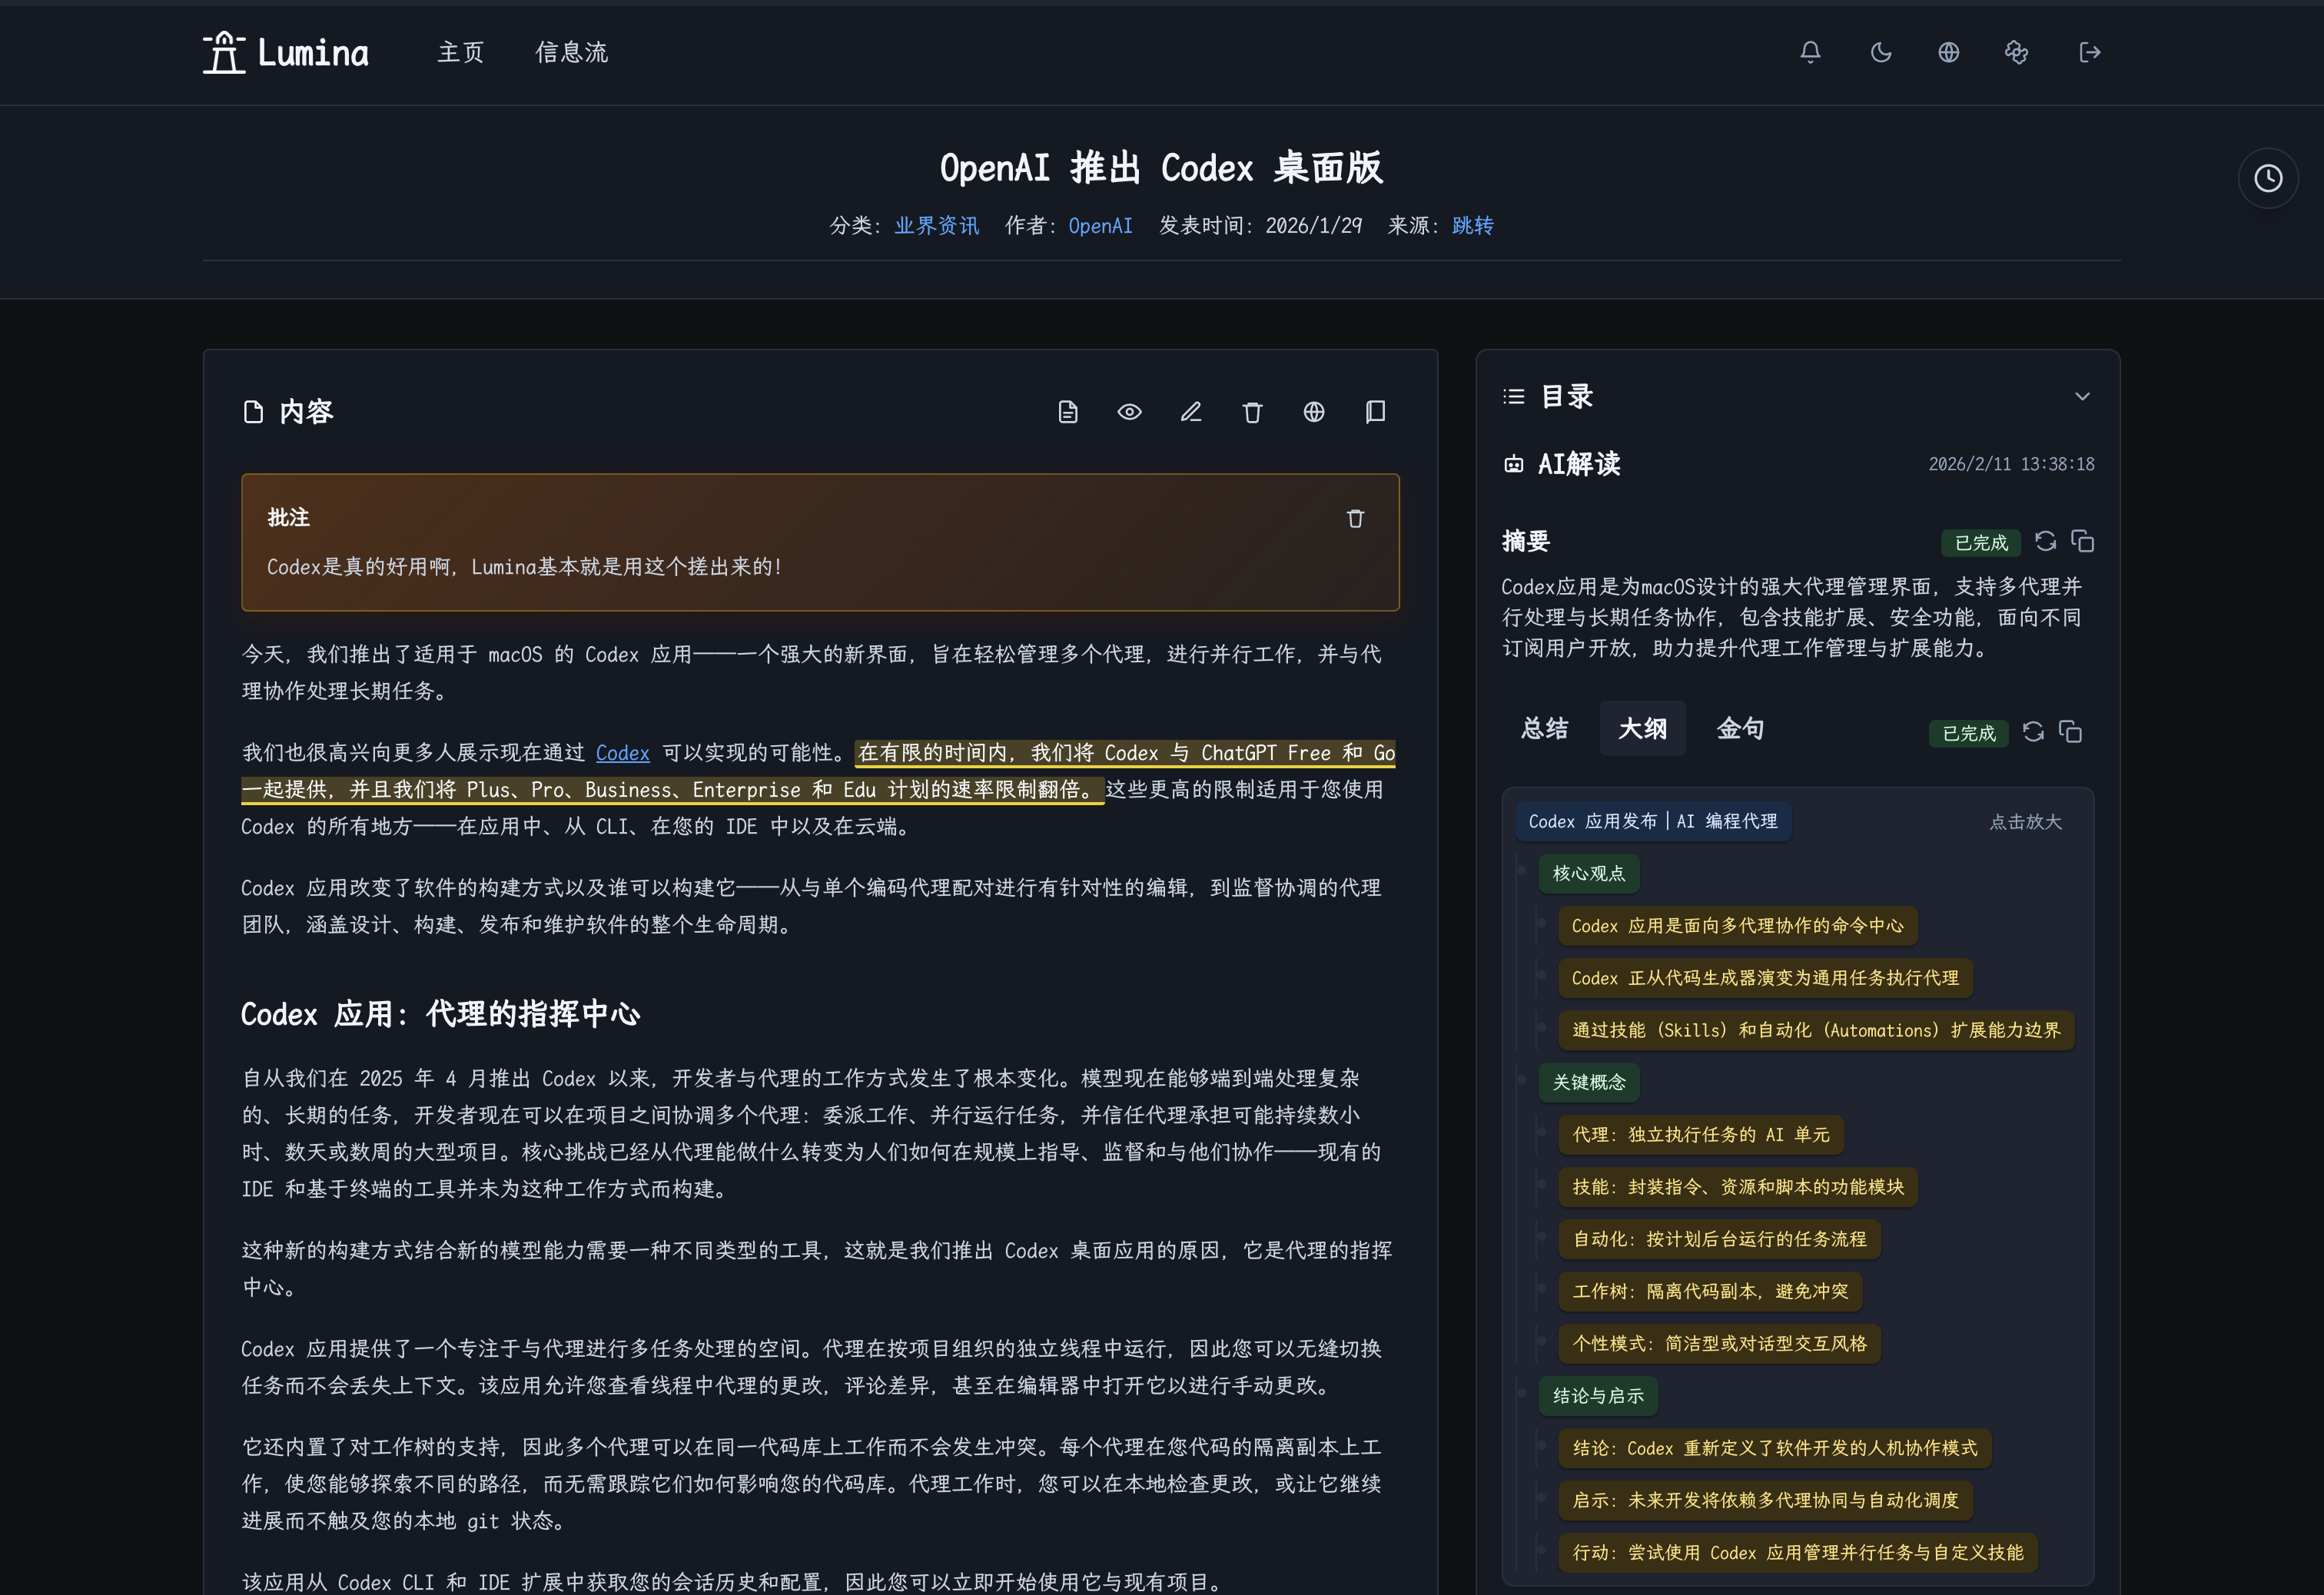Image resolution: width=2324 pixels, height=1595 pixels.
Task: Click the 已完成 badge next to 摘要
Action: click(1981, 542)
